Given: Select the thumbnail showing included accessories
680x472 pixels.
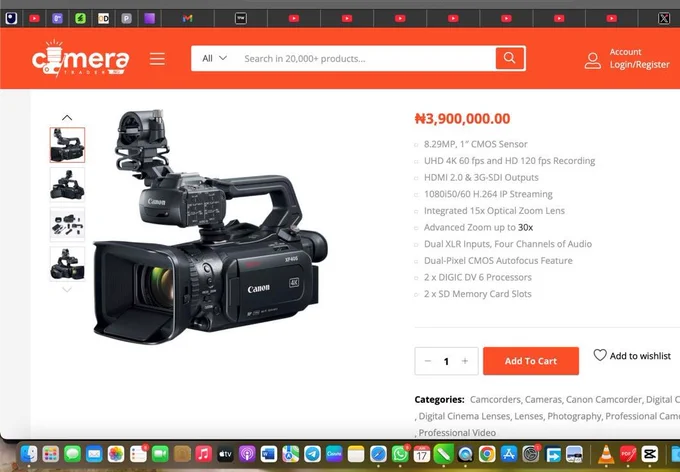Looking at the screenshot, I should [67, 224].
